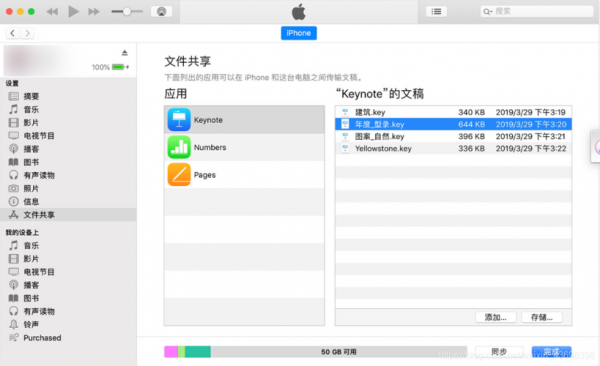600x366 pixels.
Task: Open 影片 under 设置
Action: coord(68,123)
